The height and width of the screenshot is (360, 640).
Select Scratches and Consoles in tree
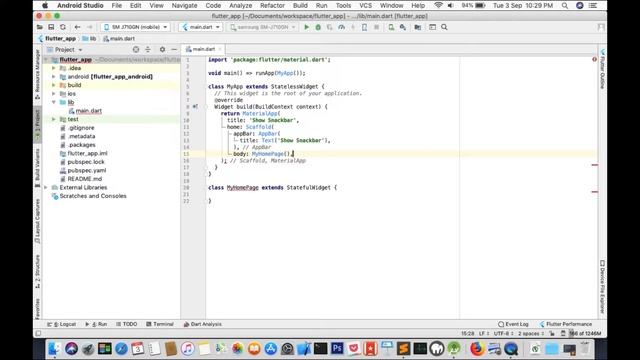pos(93,196)
